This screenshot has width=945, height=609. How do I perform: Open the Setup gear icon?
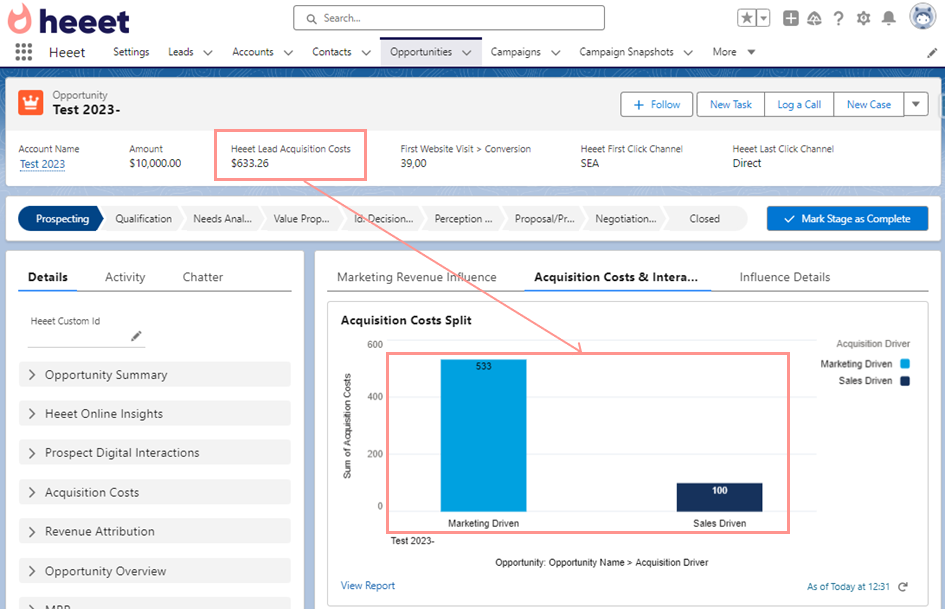pyautogui.click(x=864, y=19)
